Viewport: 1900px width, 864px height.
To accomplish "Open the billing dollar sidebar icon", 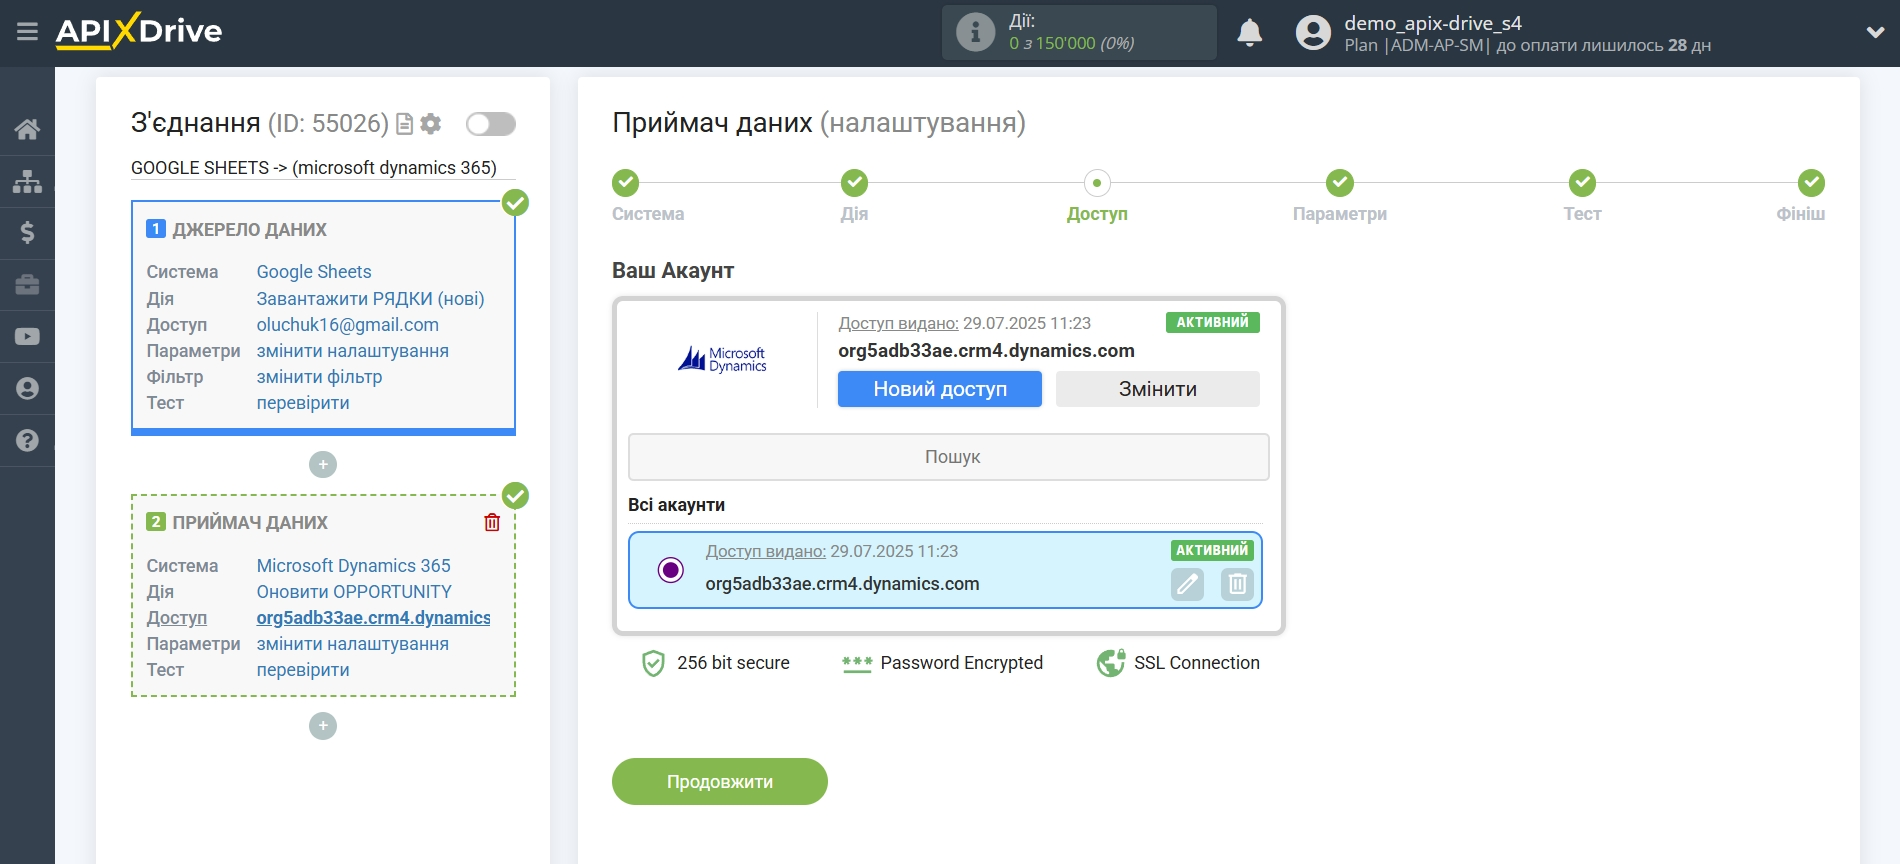I will click(27, 233).
